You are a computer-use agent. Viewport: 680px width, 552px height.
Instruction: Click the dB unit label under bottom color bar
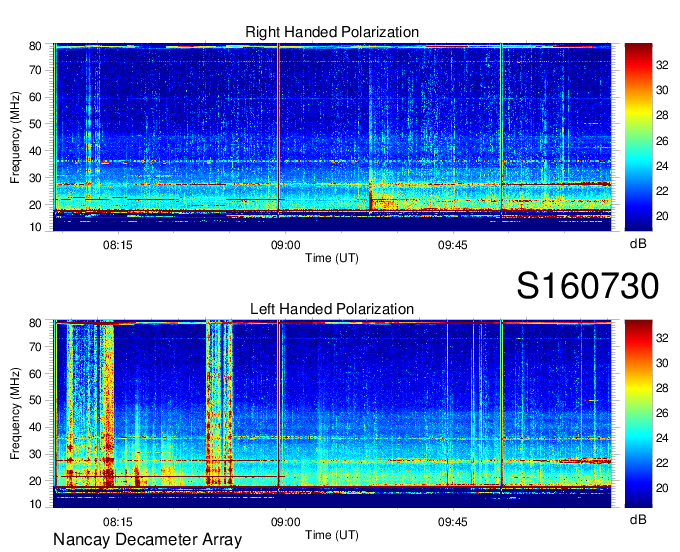(x=638, y=519)
